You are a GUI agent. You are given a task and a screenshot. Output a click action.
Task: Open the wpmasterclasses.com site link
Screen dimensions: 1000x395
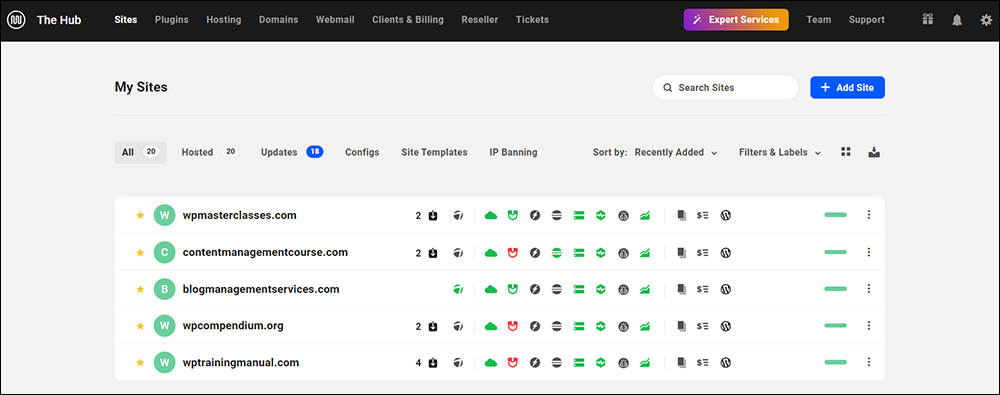240,215
